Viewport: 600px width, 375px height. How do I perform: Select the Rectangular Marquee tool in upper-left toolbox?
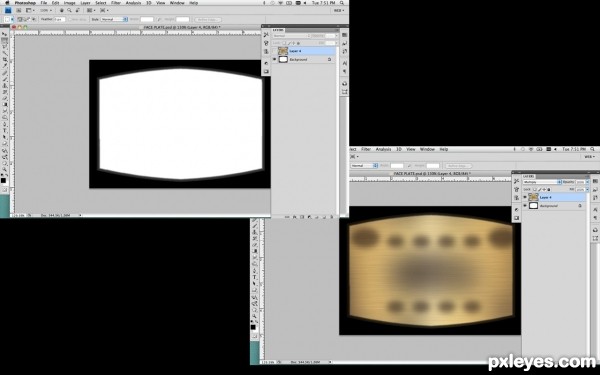coord(5,40)
